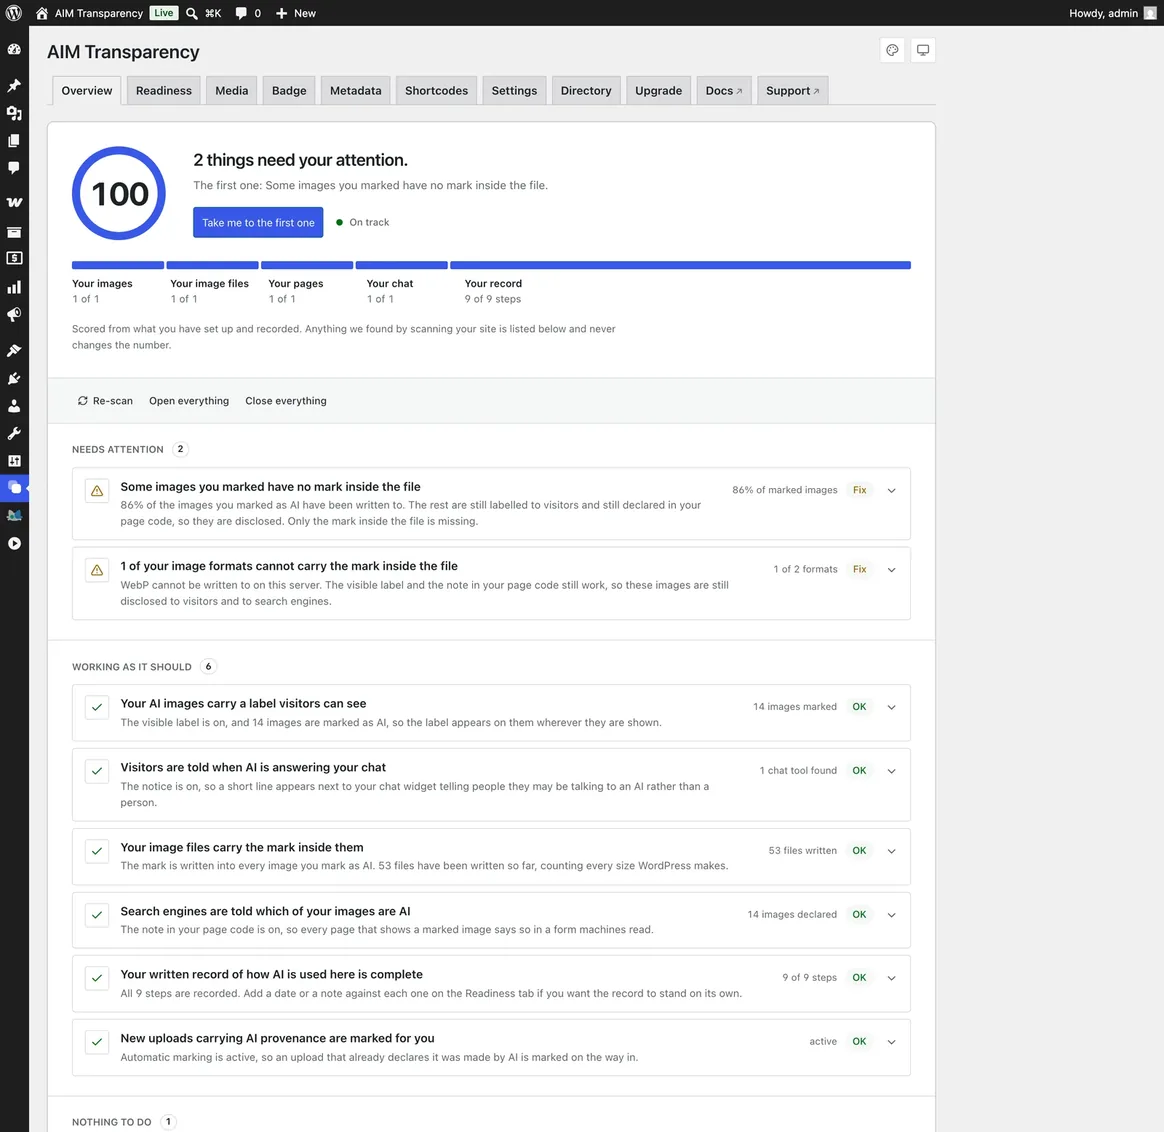Click the home icon in admin bar
This screenshot has height=1132, width=1164.
[x=42, y=13]
